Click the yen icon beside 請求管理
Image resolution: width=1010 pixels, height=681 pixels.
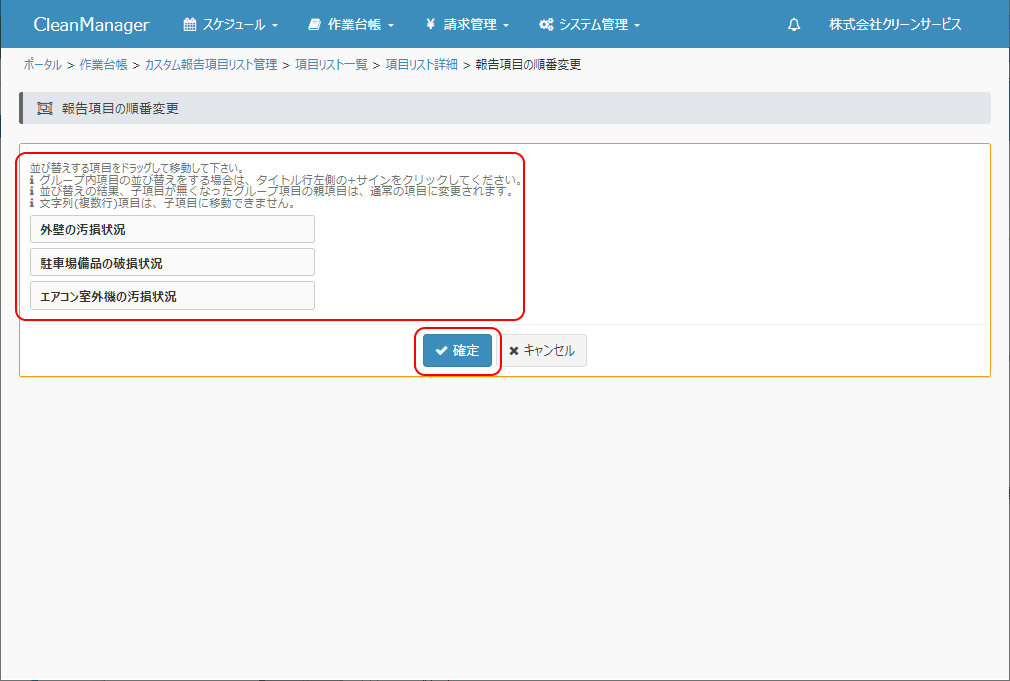pos(430,24)
